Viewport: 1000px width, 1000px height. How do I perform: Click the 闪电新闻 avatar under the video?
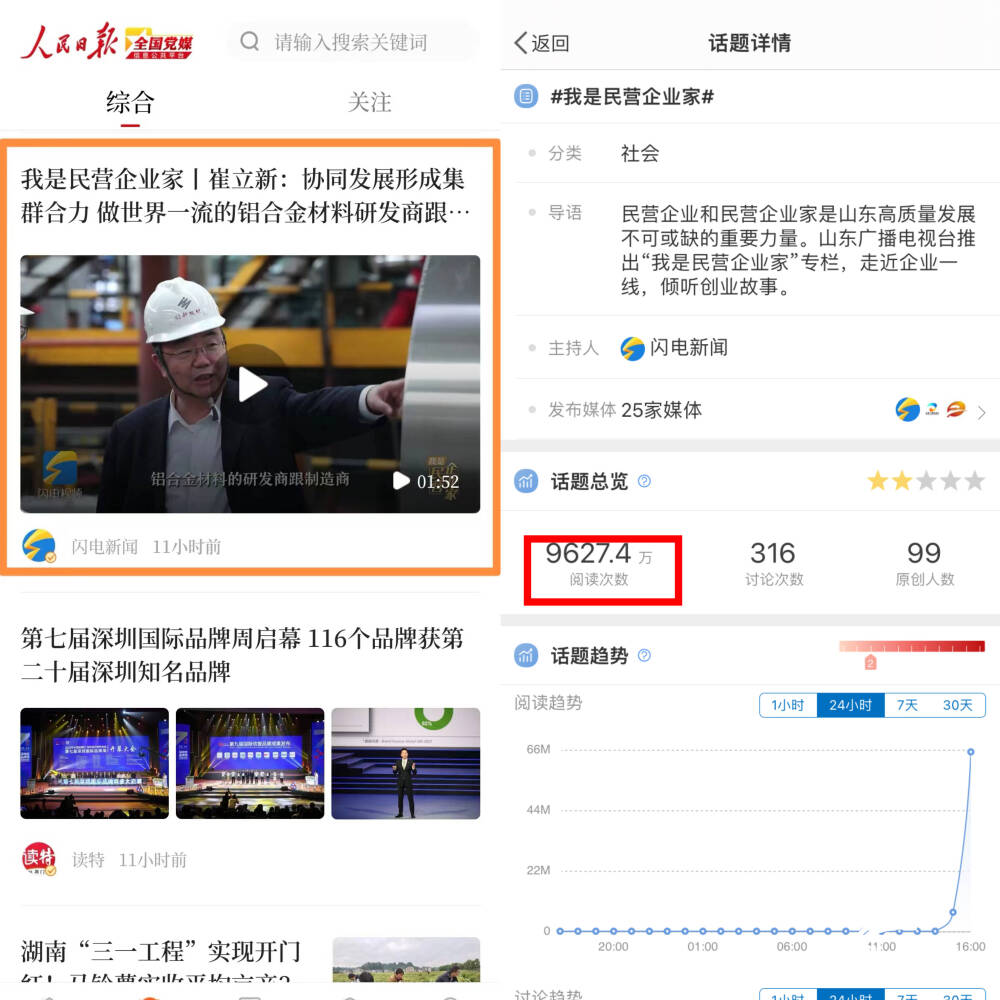(x=39, y=546)
